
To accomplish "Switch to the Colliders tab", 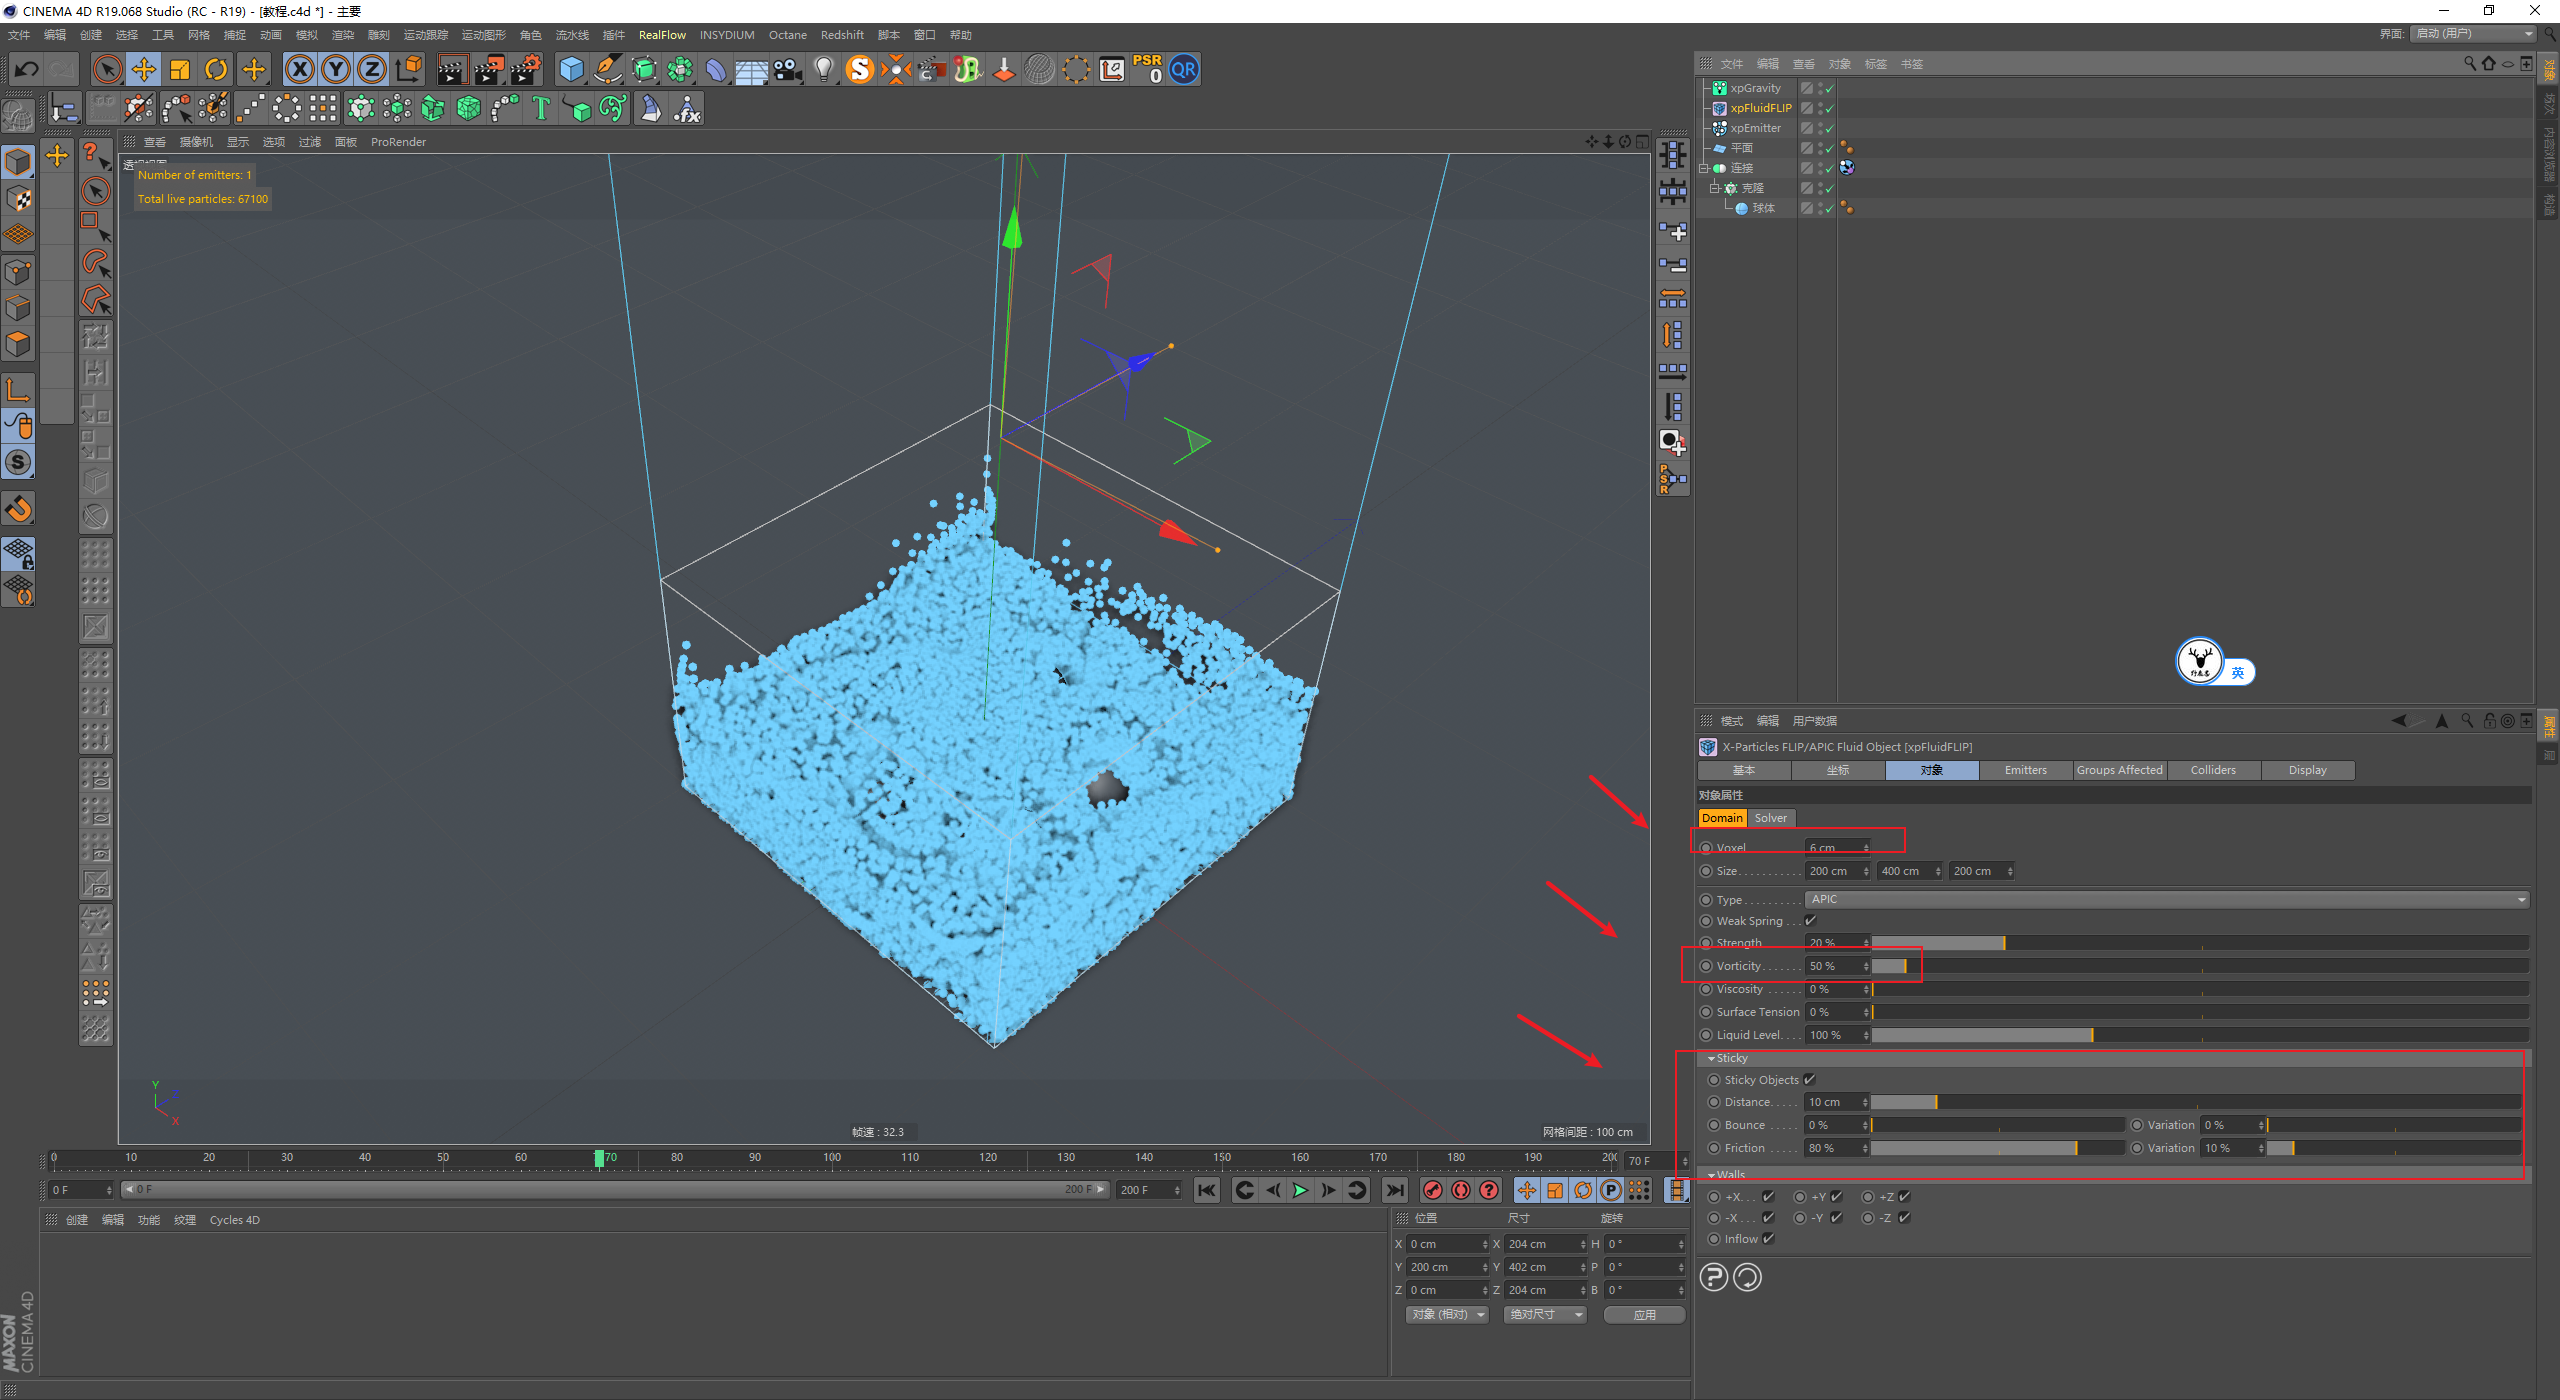I will pos(2212,770).
